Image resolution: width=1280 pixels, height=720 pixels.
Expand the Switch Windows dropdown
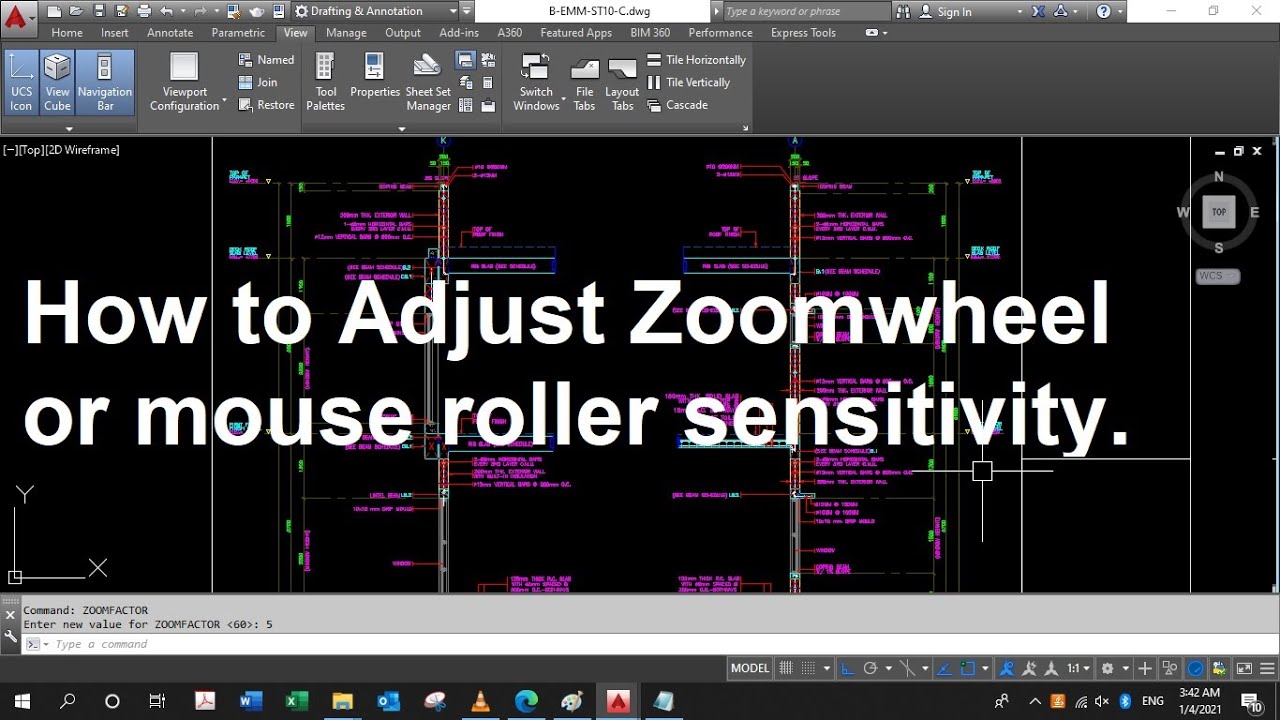[x=563, y=101]
